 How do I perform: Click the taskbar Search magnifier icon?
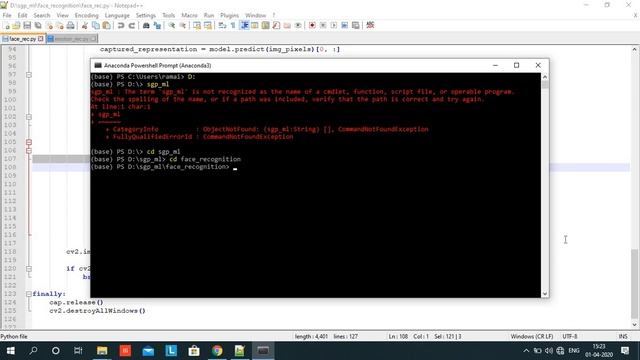(x=33, y=351)
